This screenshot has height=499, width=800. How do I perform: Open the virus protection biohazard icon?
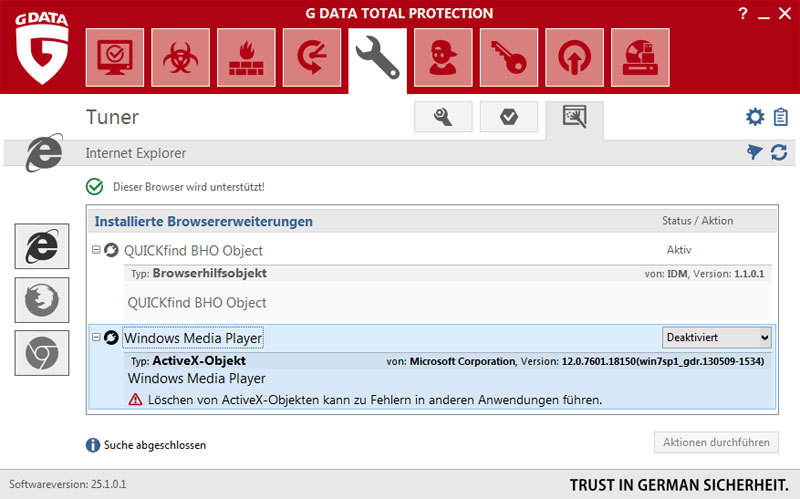181,58
